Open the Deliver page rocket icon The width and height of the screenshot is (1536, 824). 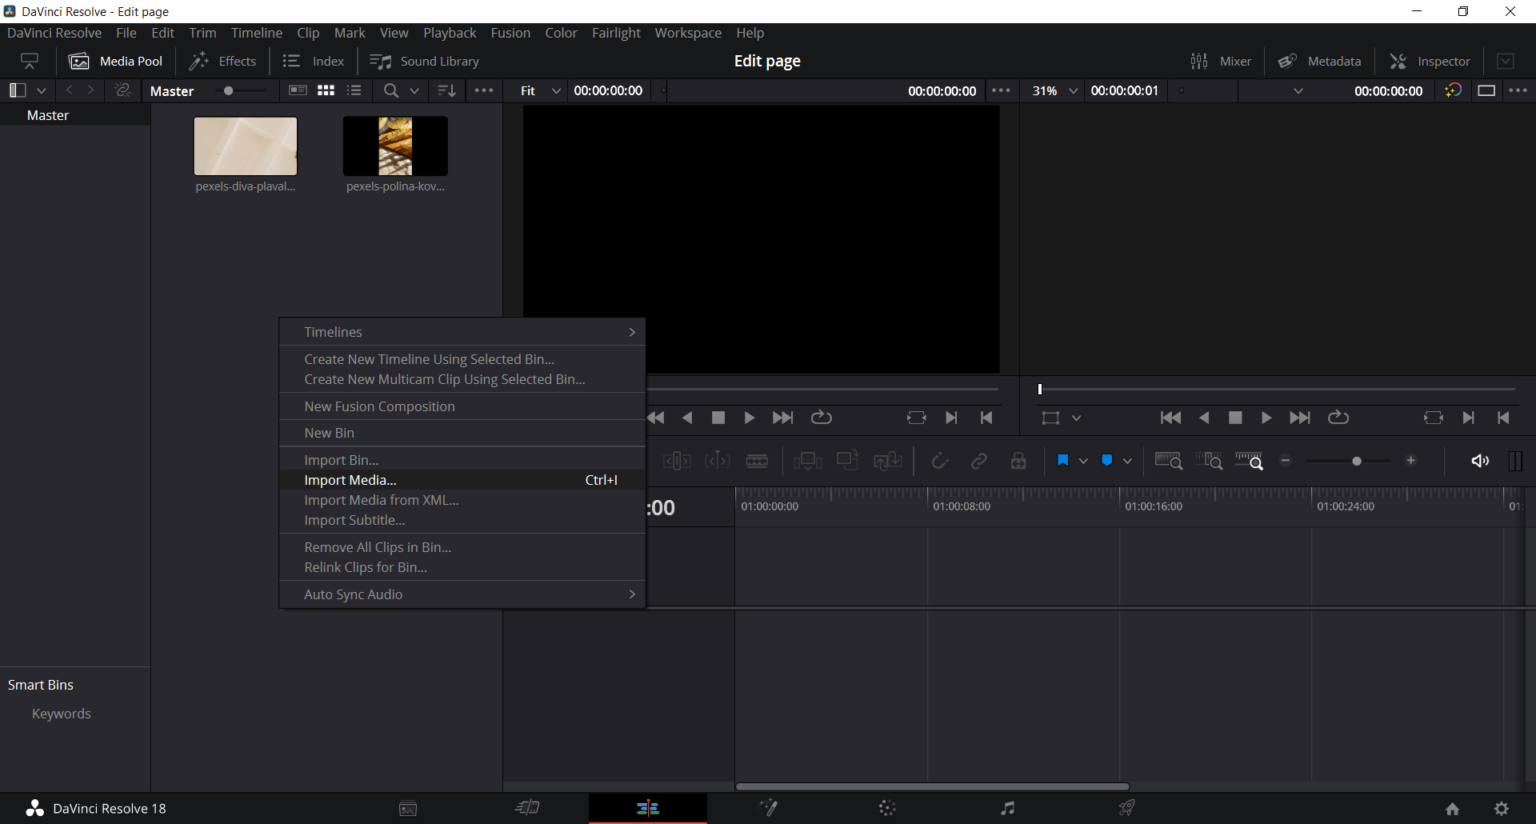pyautogui.click(x=1127, y=808)
